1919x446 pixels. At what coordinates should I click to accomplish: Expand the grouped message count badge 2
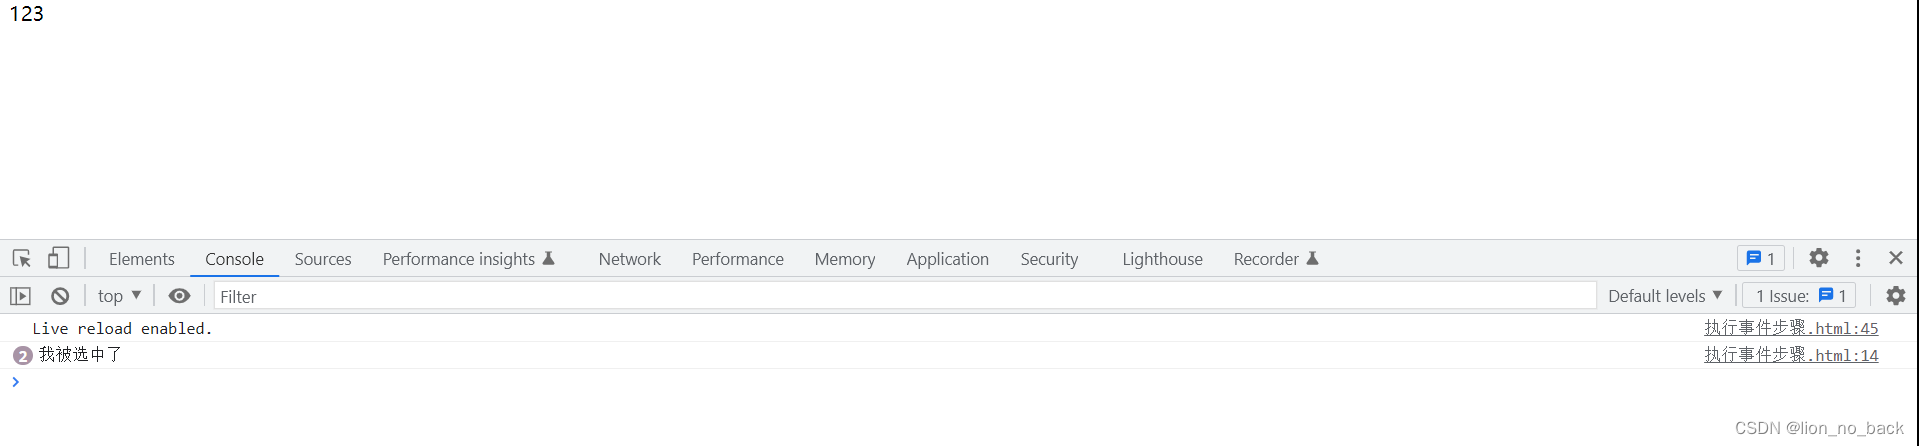(x=22, y=355)
